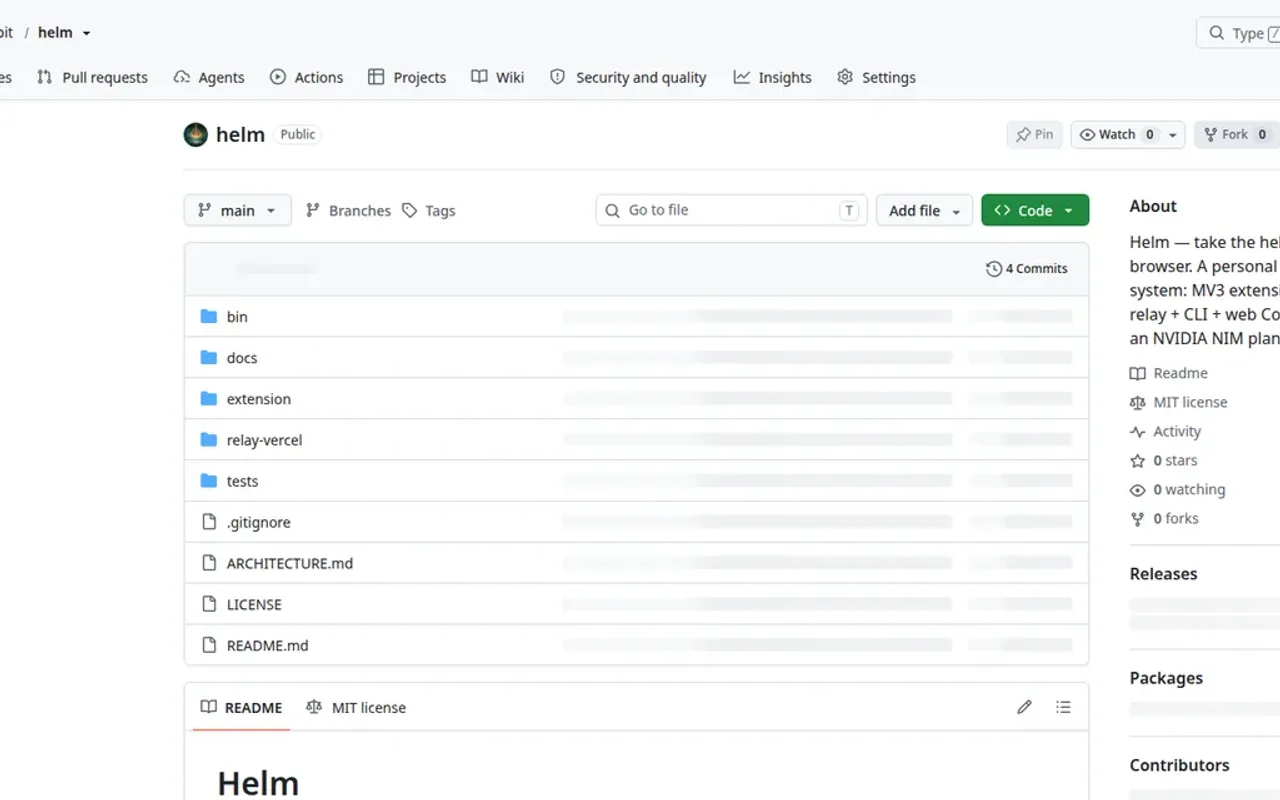Click the tests folder icon

[208, 480]
